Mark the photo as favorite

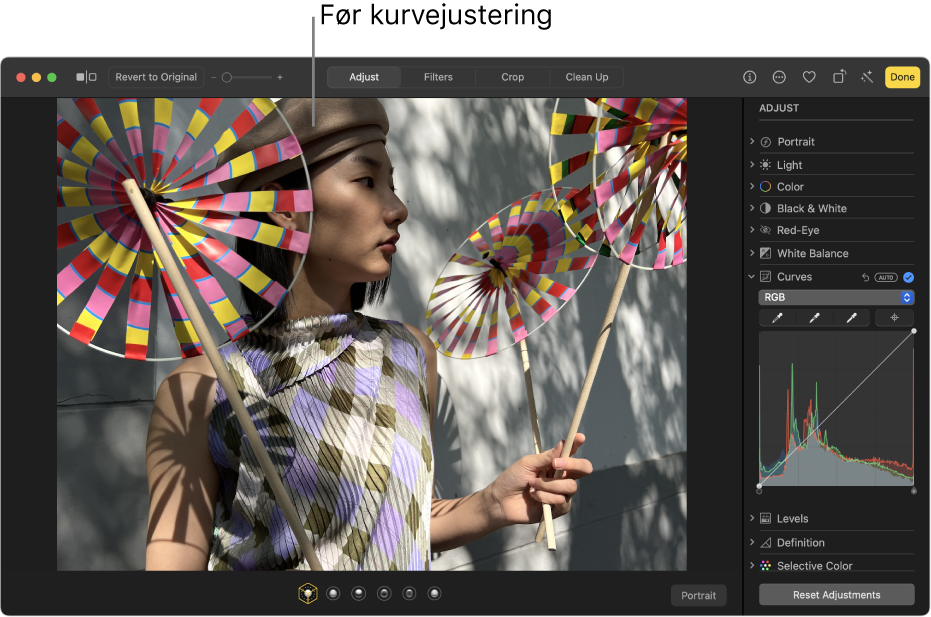[x=809, y=77]
